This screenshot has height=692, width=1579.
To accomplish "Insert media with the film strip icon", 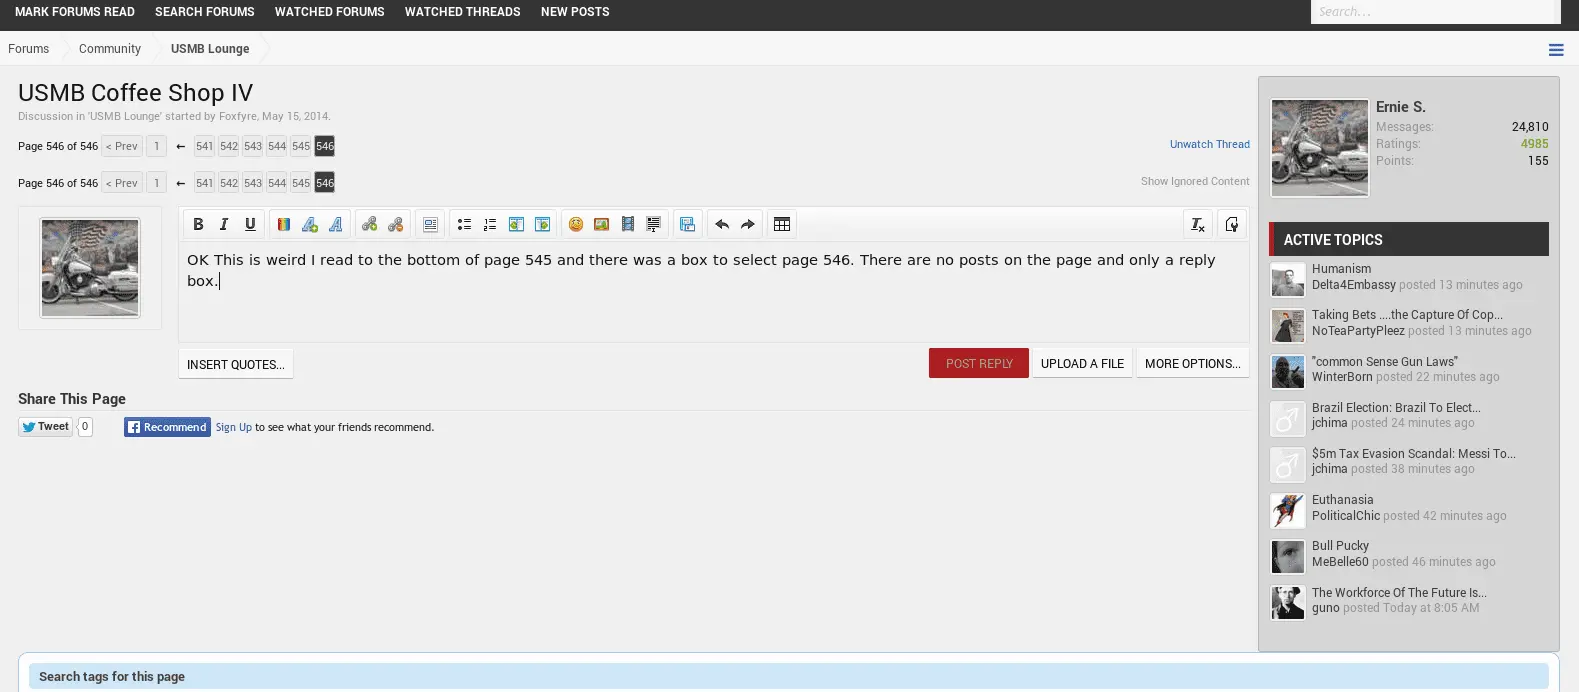I will tap(628, 224).
